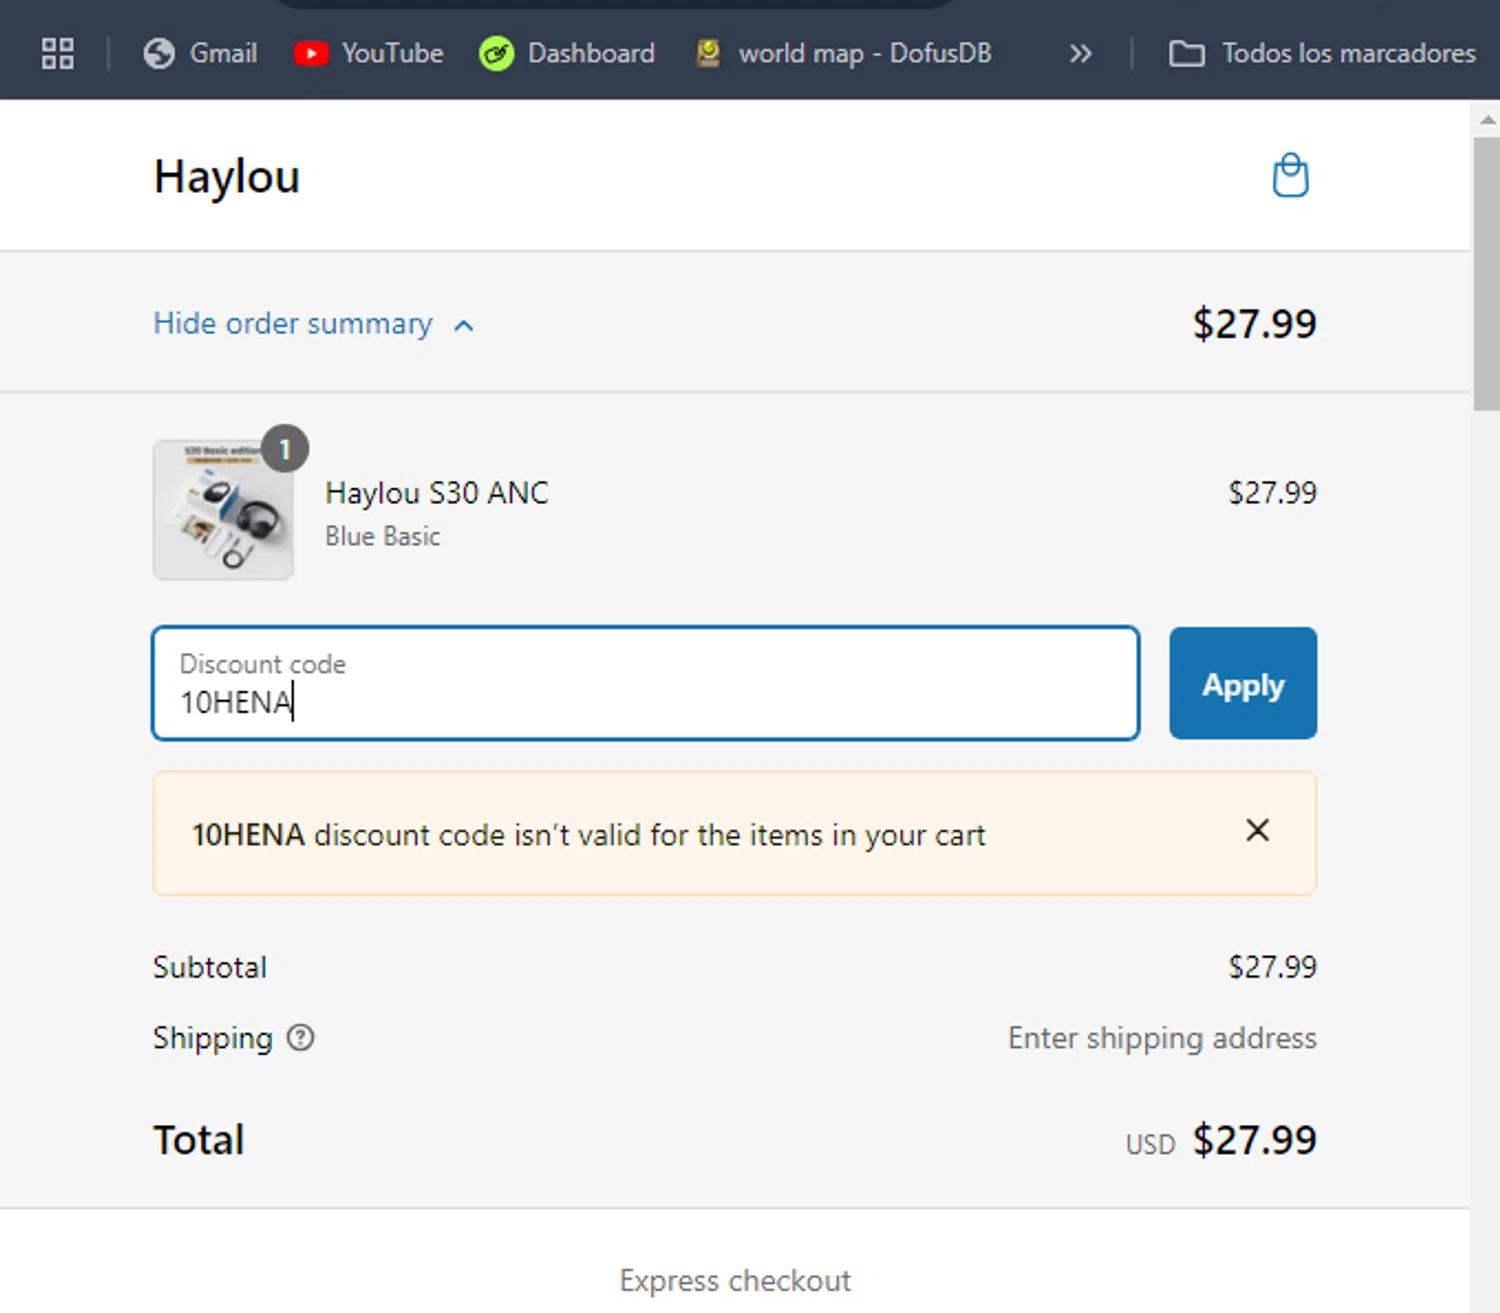This screenshot has height=1313, width=1500.
Task: Click the quantity badge on the product image
Action: click(285, 449)
